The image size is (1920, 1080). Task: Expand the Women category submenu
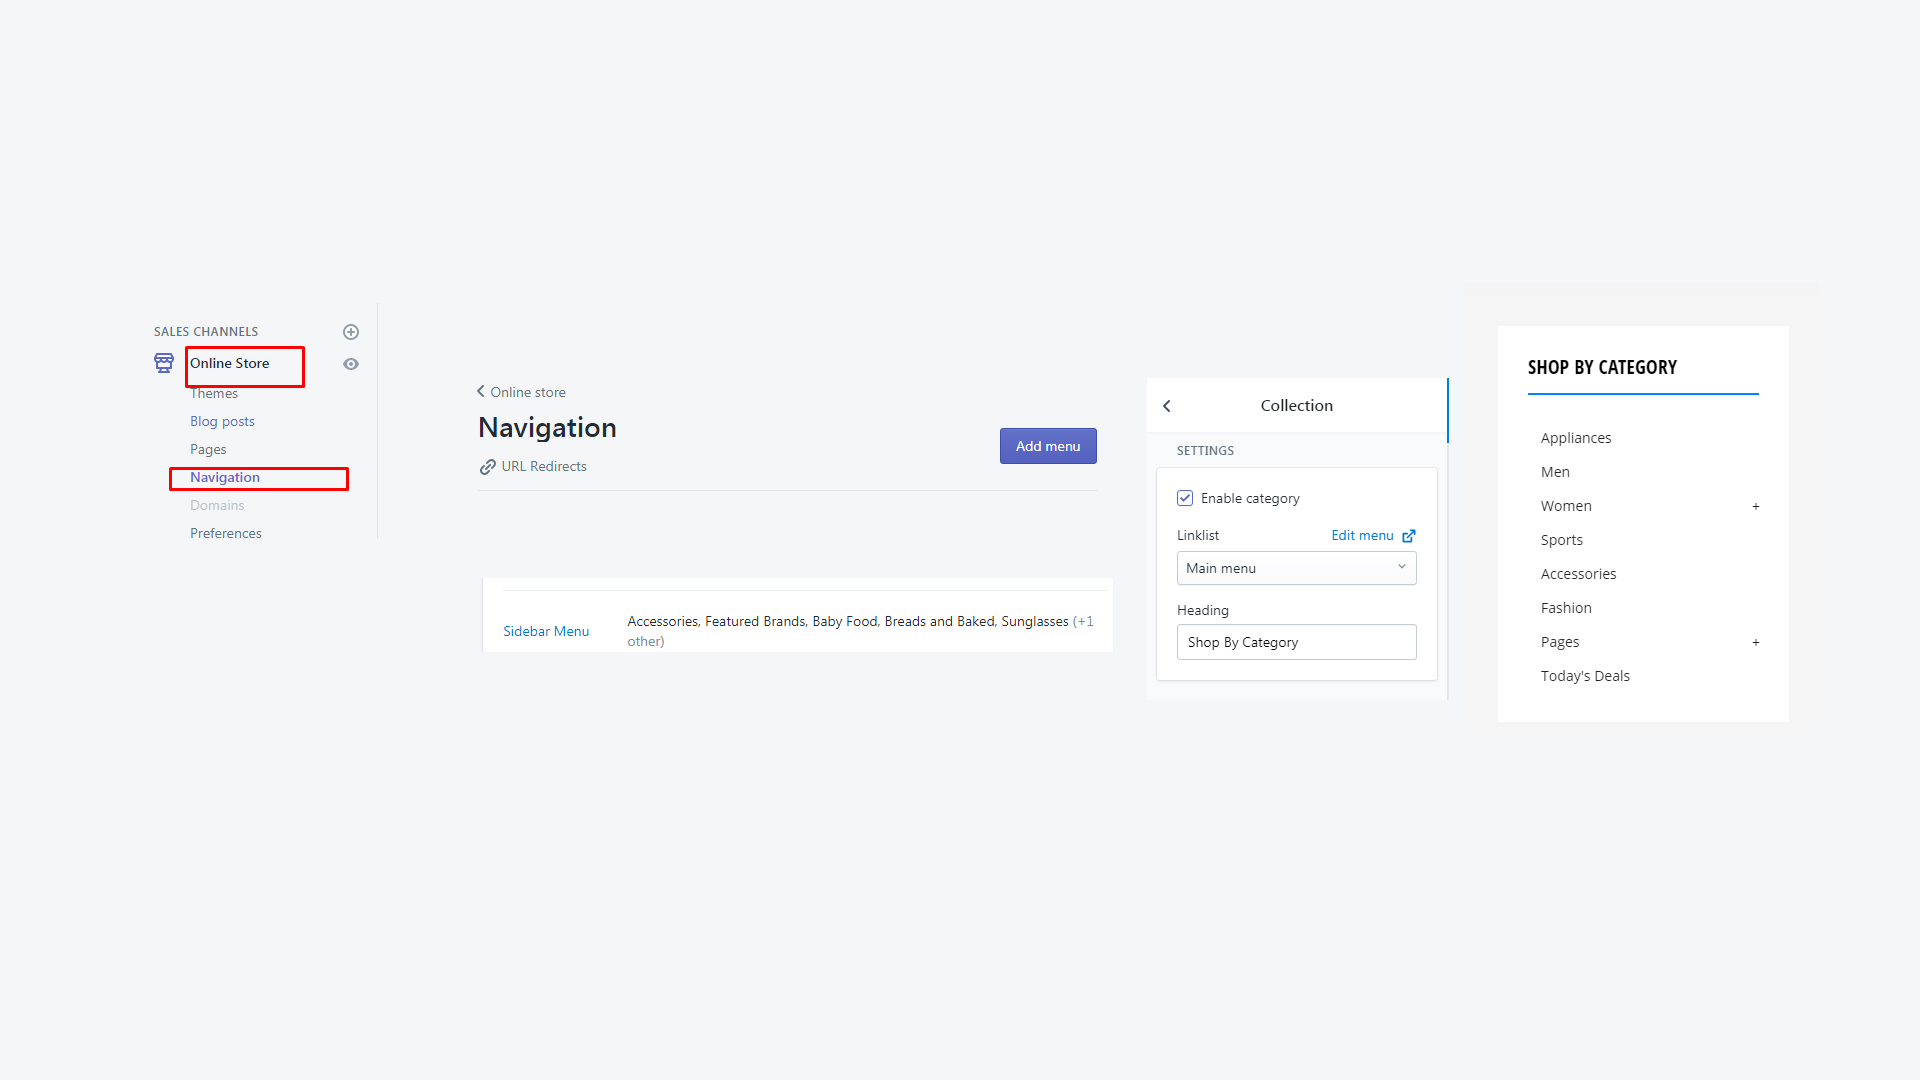pos(1755,507)
